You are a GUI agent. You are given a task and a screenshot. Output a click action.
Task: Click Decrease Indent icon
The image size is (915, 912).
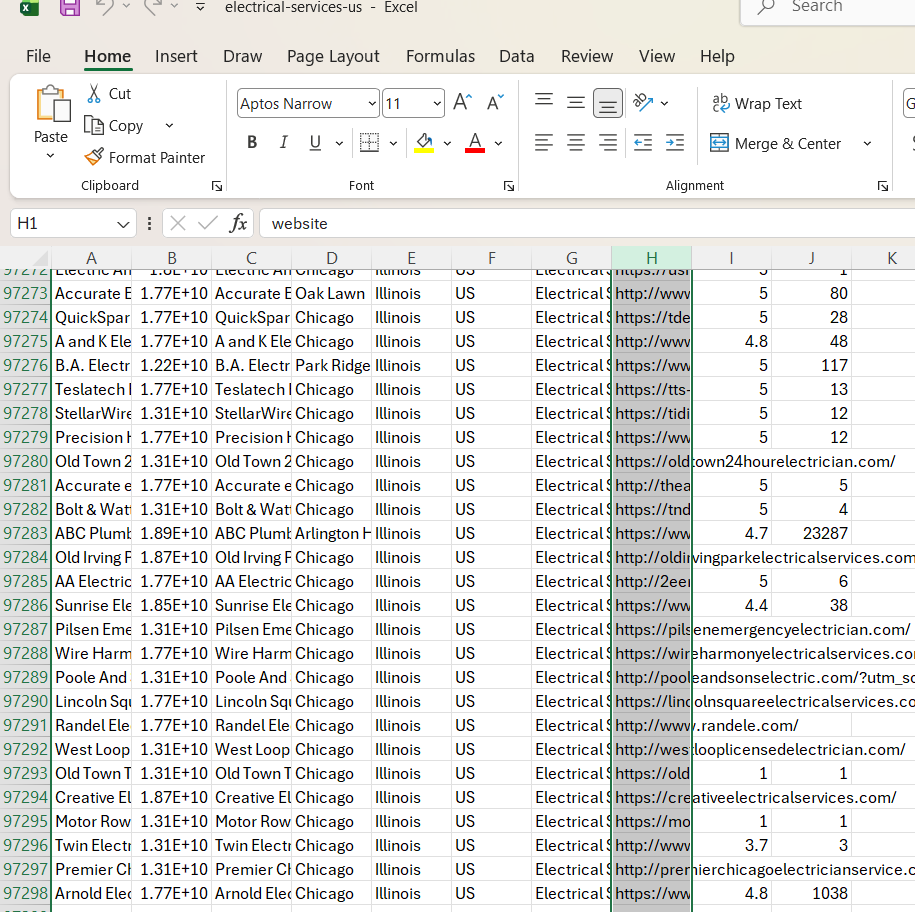pyautogui.click(x=642, y=142)
